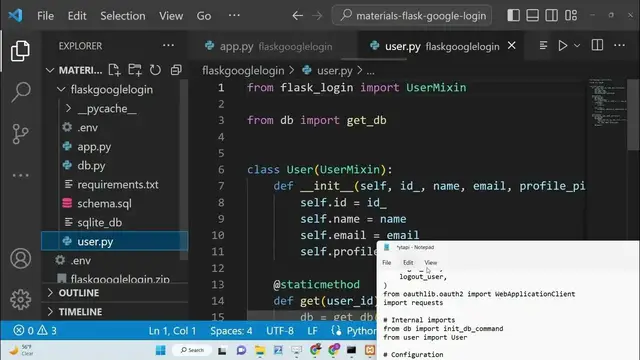Click the editor minimap
This screenshot has height=360, width=640.
coord(607,102)
